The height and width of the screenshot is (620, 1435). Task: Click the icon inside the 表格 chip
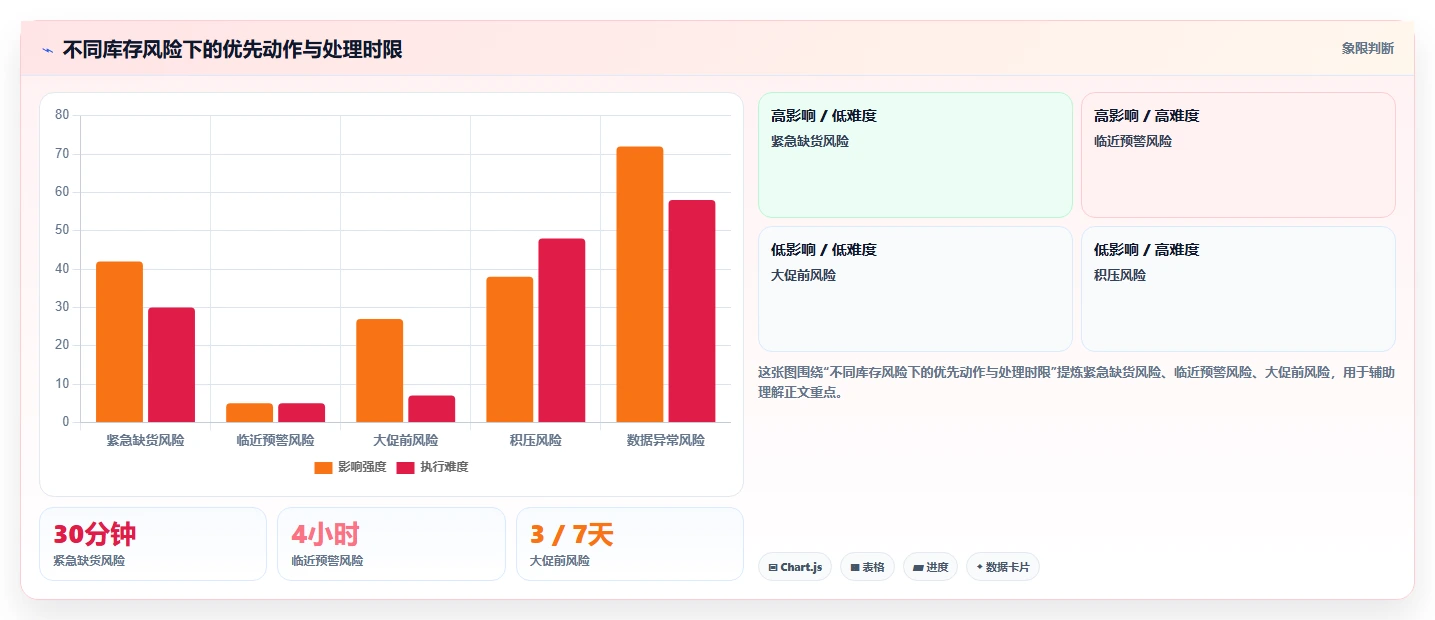(x=855, y=568)
